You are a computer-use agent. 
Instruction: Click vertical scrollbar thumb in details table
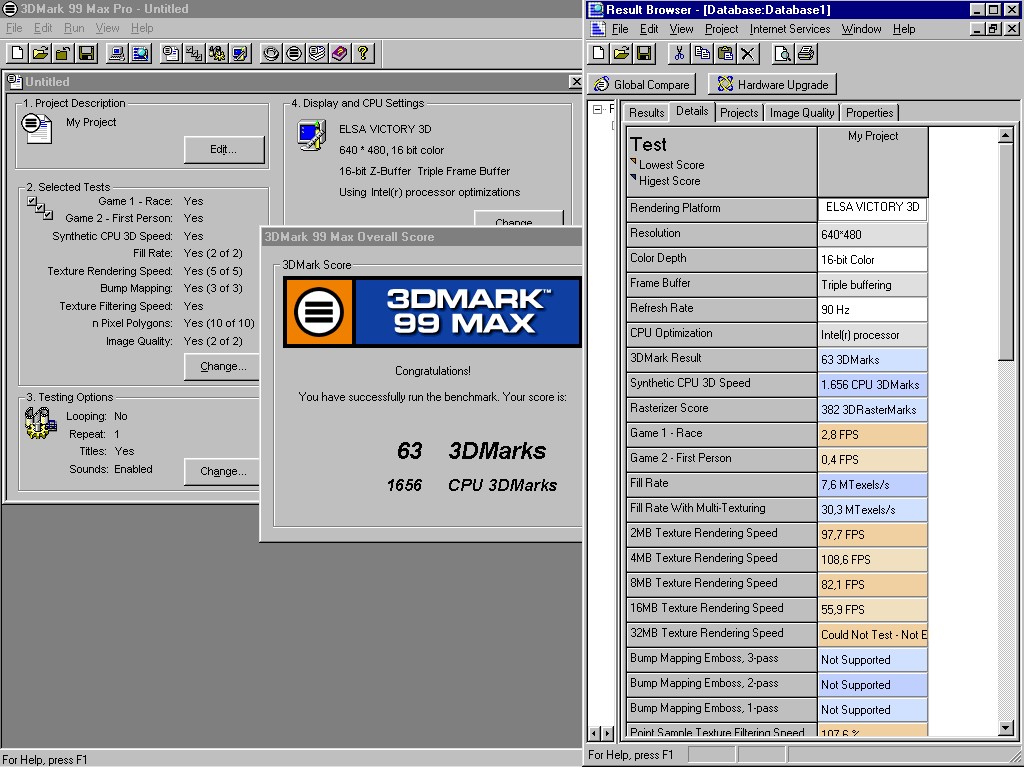(1006, 251)
